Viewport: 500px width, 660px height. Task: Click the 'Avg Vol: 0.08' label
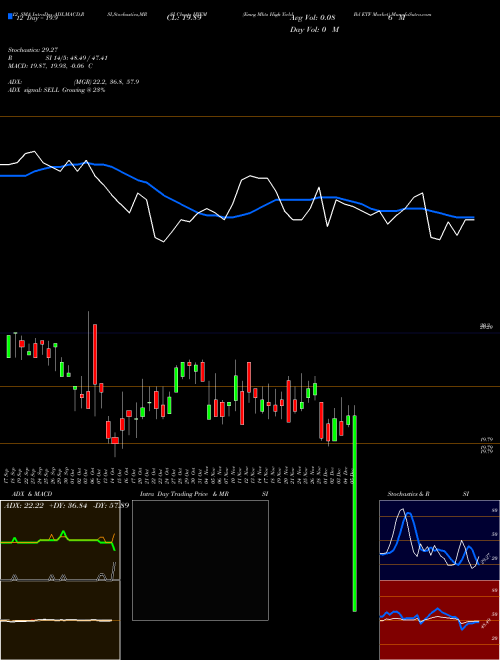click(x=312, y=18)
